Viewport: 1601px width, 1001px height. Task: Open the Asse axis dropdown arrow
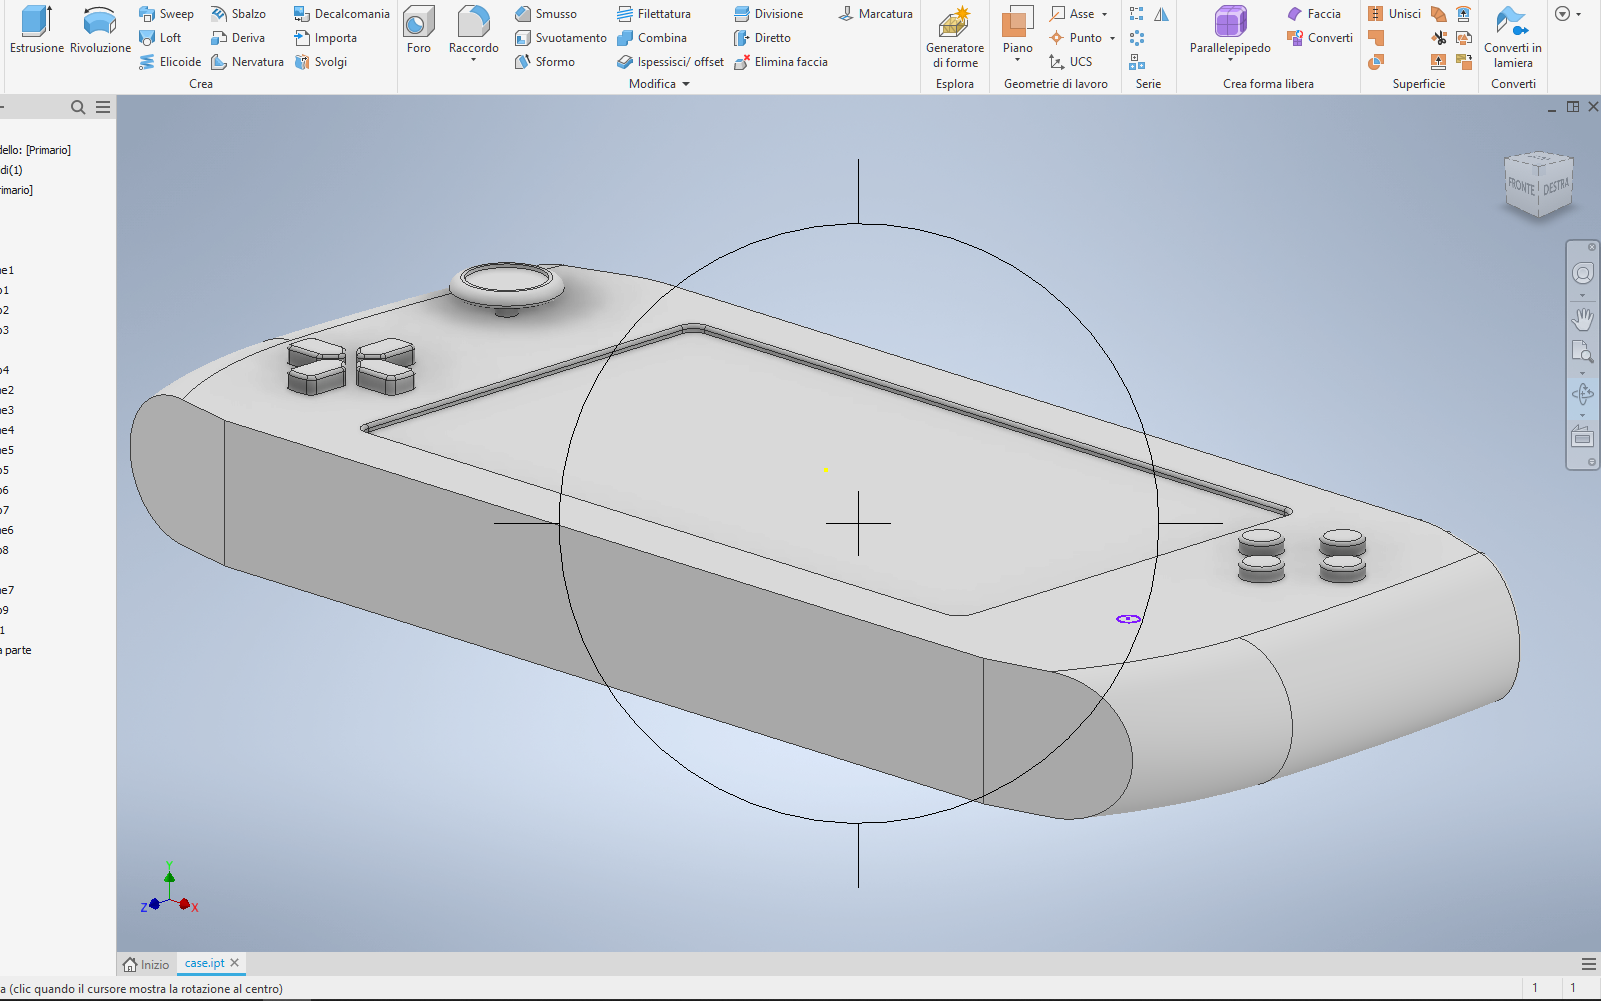tap(1104, 14)
